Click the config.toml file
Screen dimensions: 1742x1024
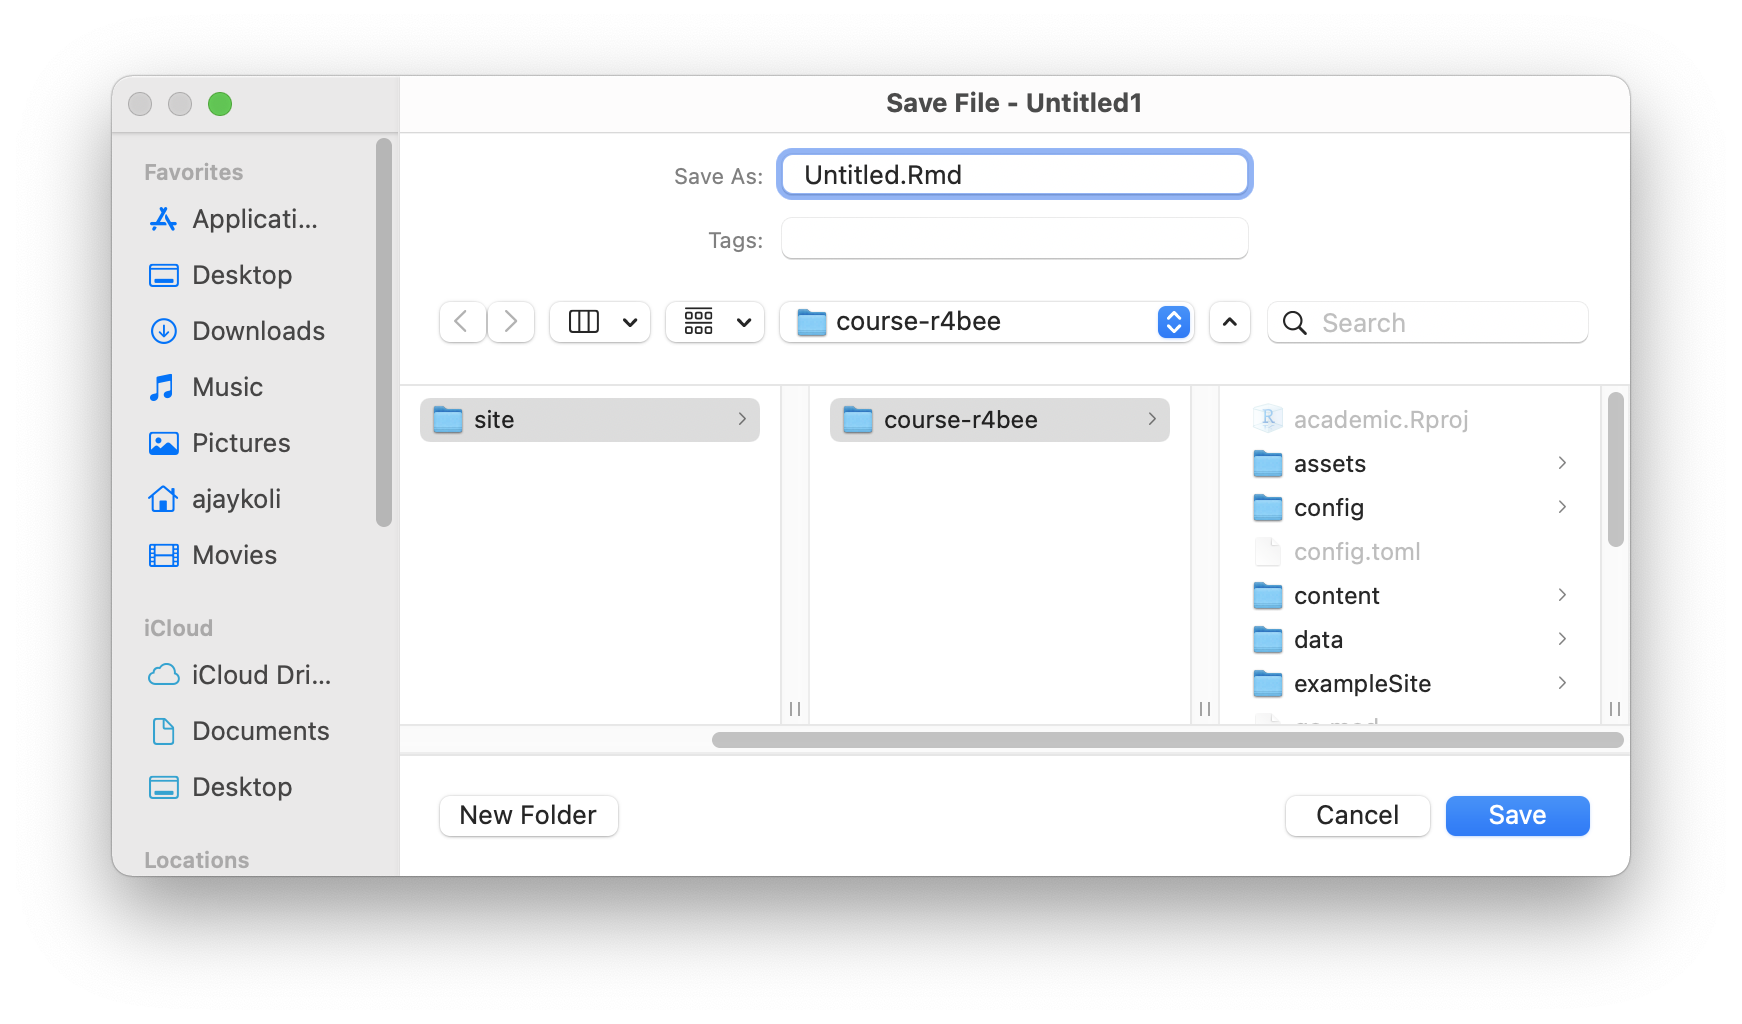point(1410,552)
